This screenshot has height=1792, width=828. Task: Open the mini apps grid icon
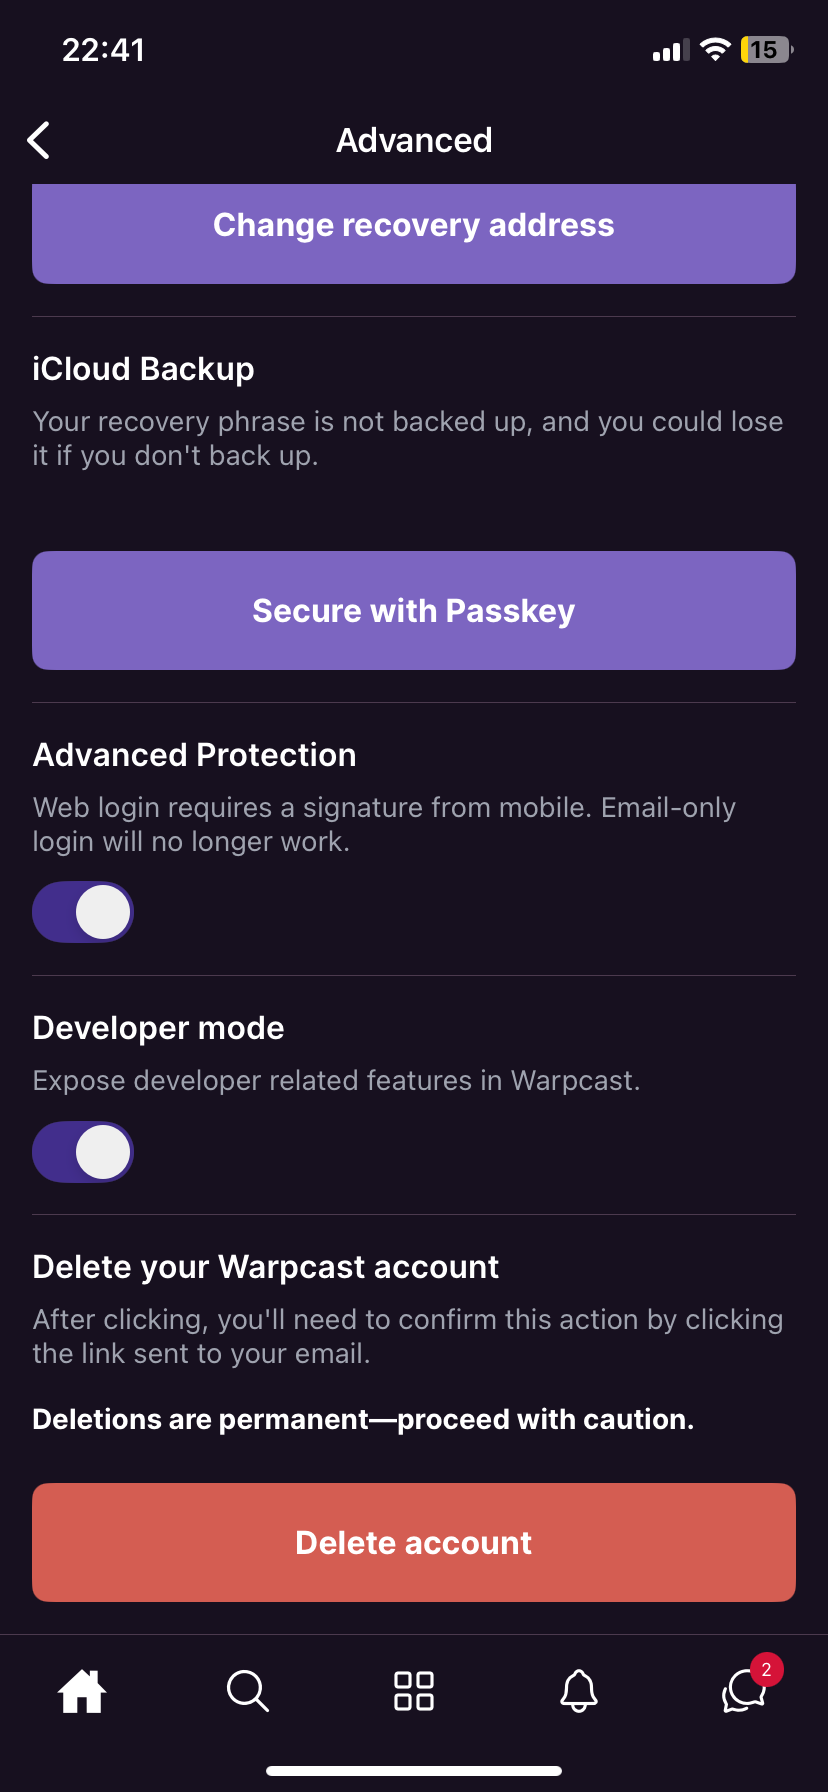coord(413,1691)
